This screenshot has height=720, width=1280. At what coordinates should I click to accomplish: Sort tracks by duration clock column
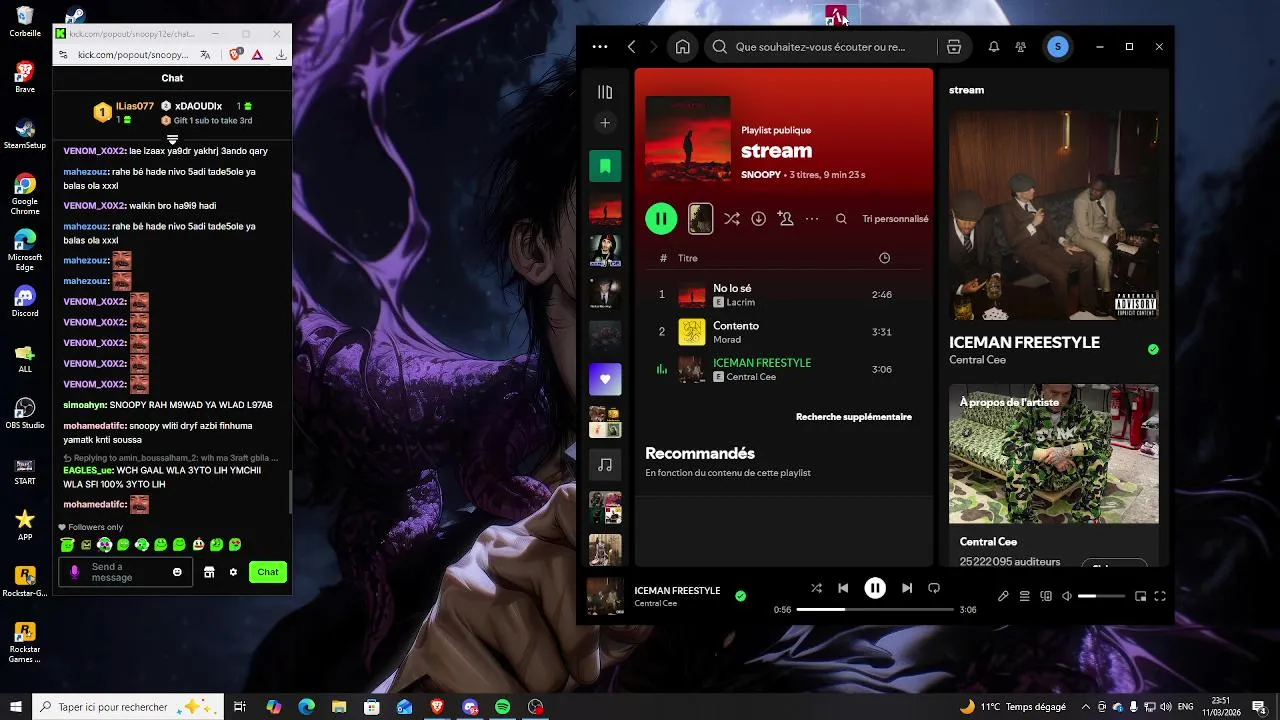pos(884,258)
